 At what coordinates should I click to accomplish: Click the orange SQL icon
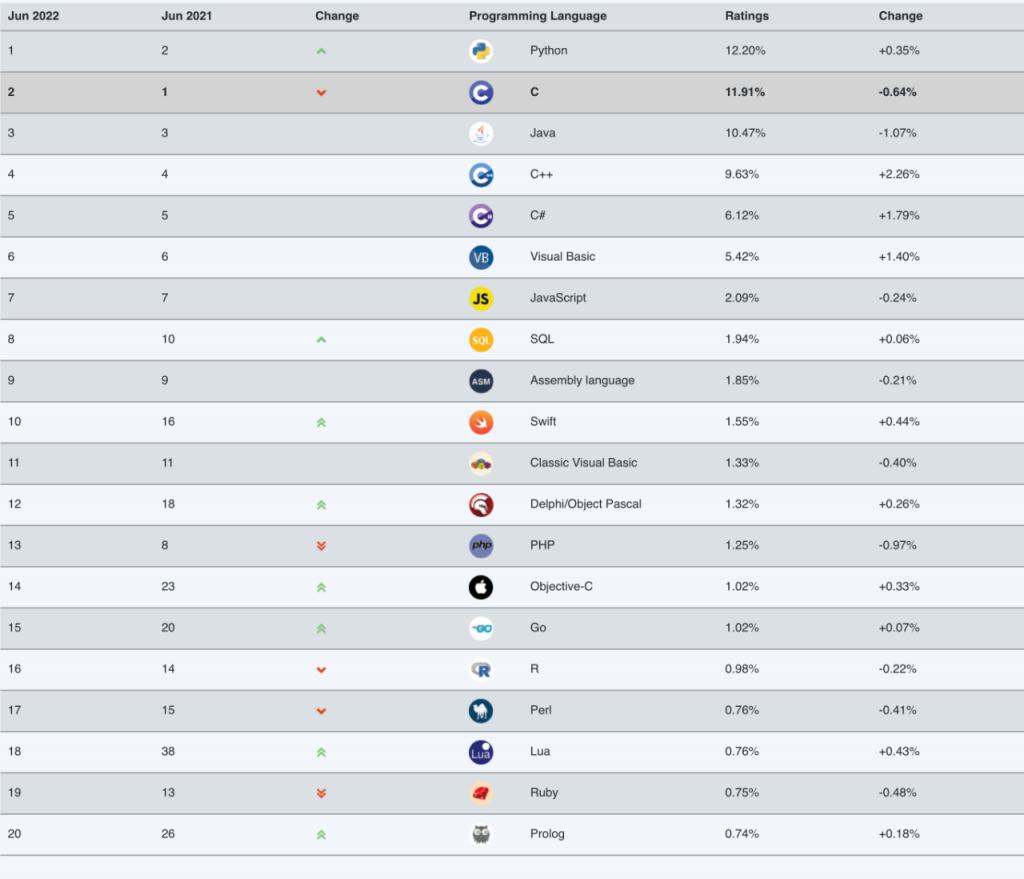click(x=481, y=340)
